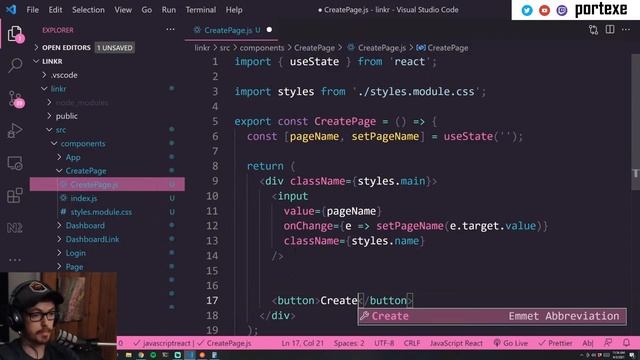The image size is (640, 360).
Task: Click the Twitter icon in overlay
Action: (527, 10)
